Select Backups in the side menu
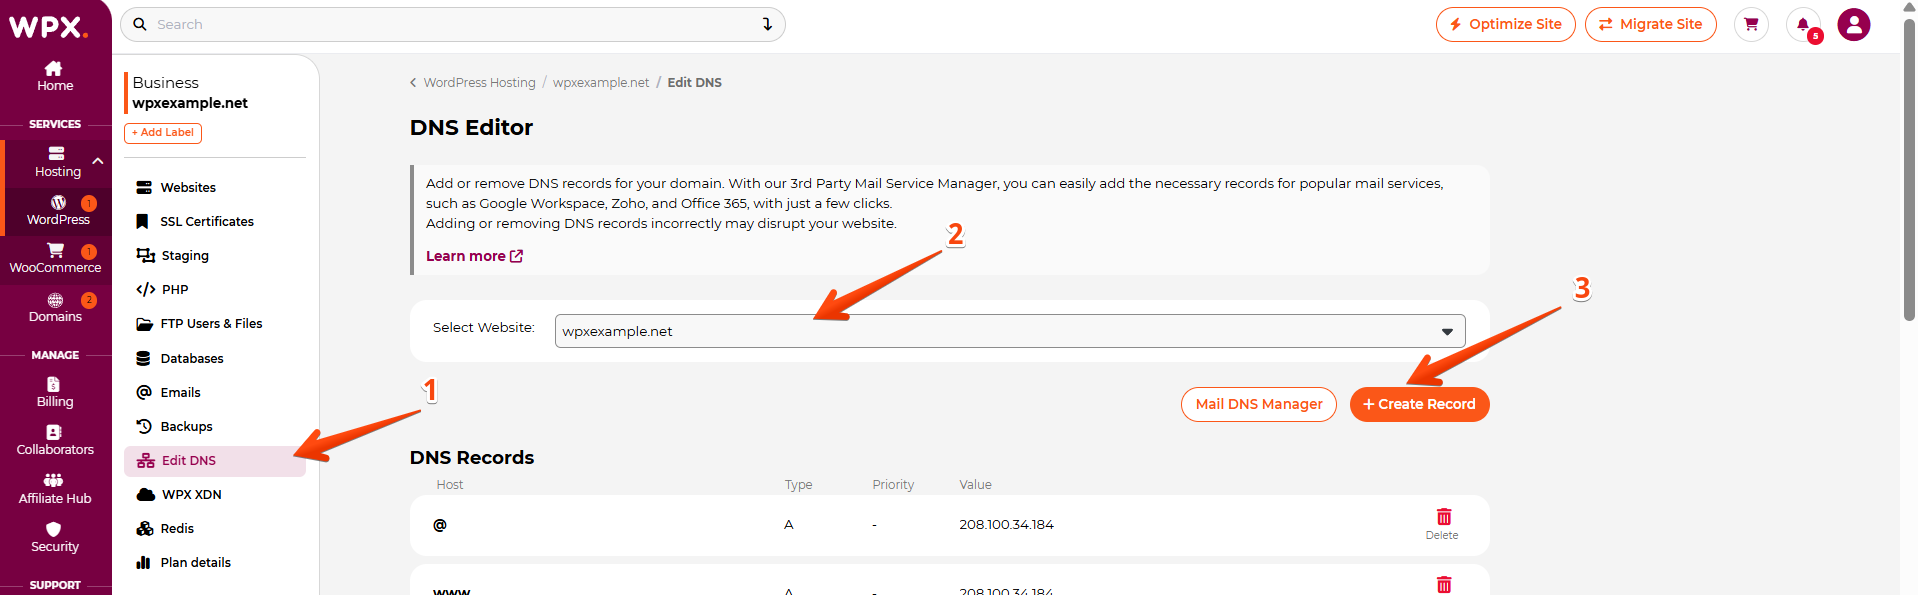Image resolution: width=1918 pixels, height=595 pixels. (186, 427)
